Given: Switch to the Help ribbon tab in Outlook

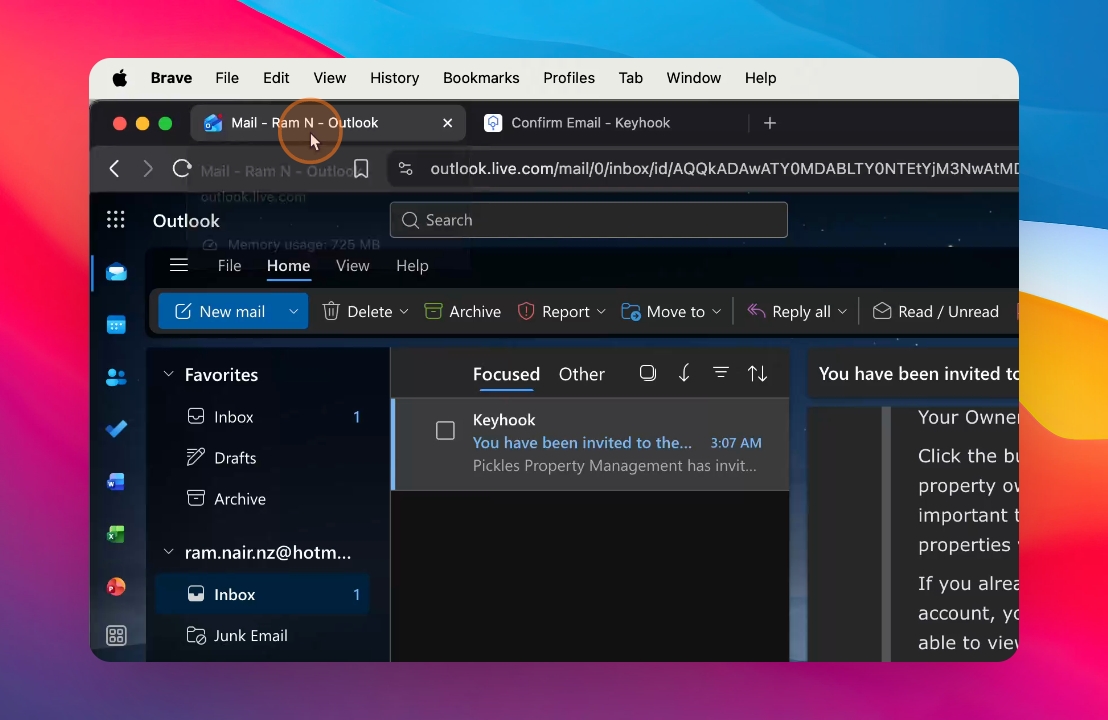Looking at the screenshot, I should [412, 266].
